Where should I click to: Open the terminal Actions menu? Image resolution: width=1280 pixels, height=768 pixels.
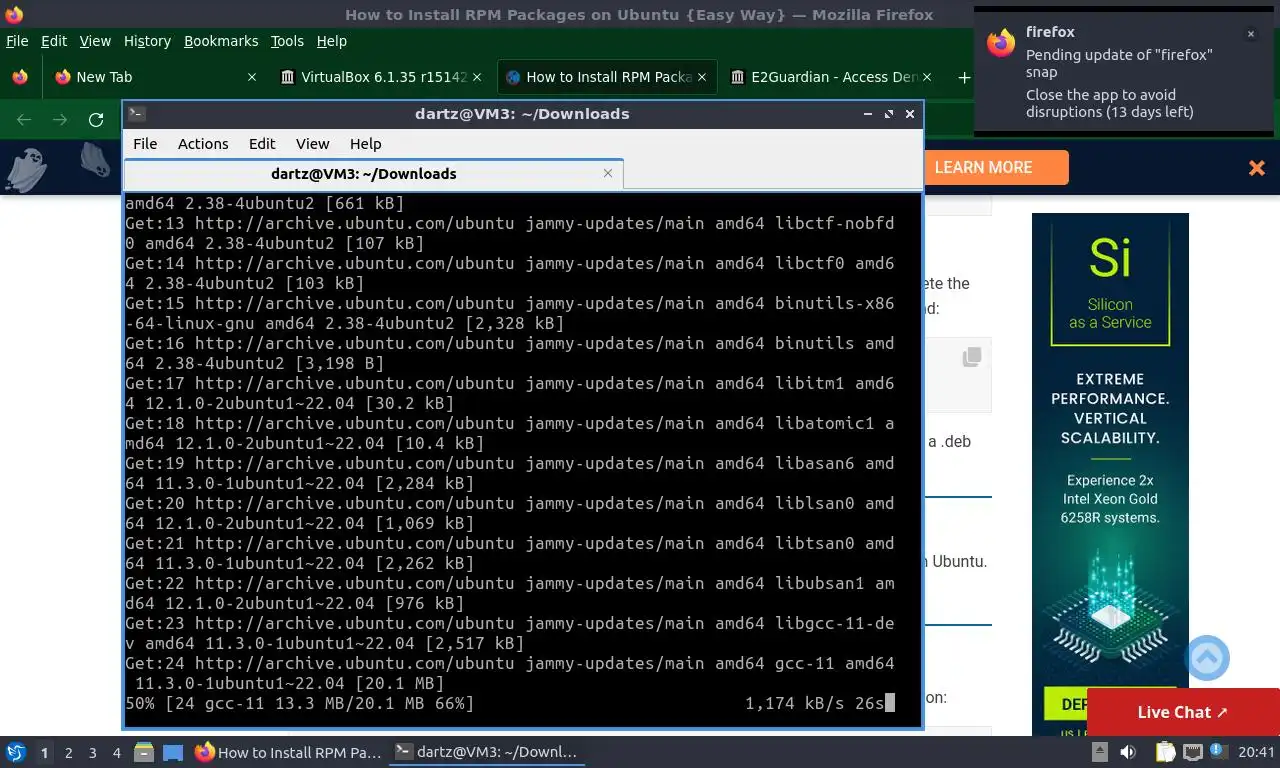tap(203, 143)
